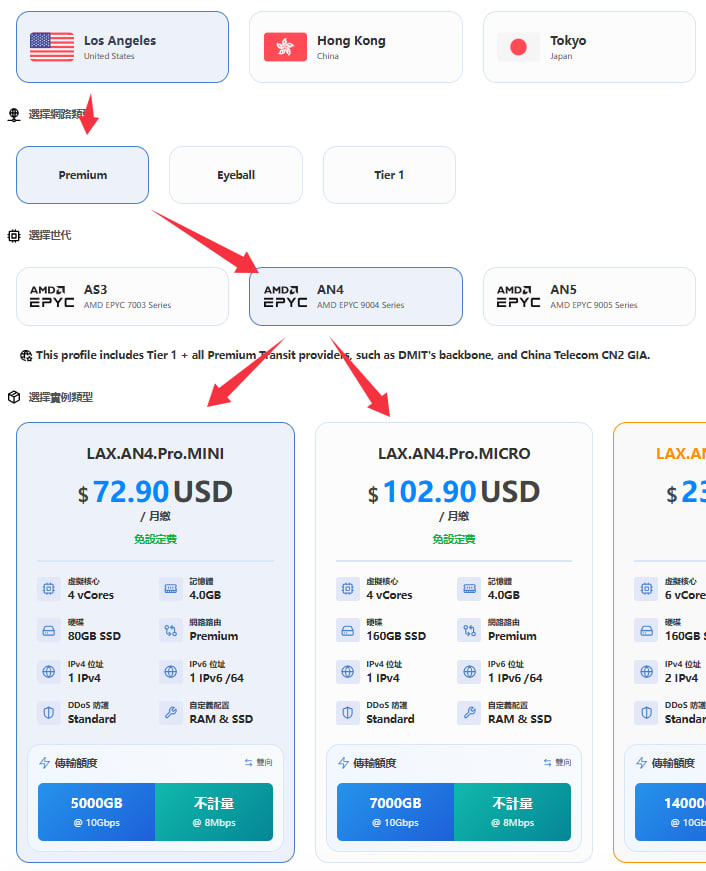Choose the Eyeball network type
706x871 pixels.
pyautogui.click(x=236, y=175)
